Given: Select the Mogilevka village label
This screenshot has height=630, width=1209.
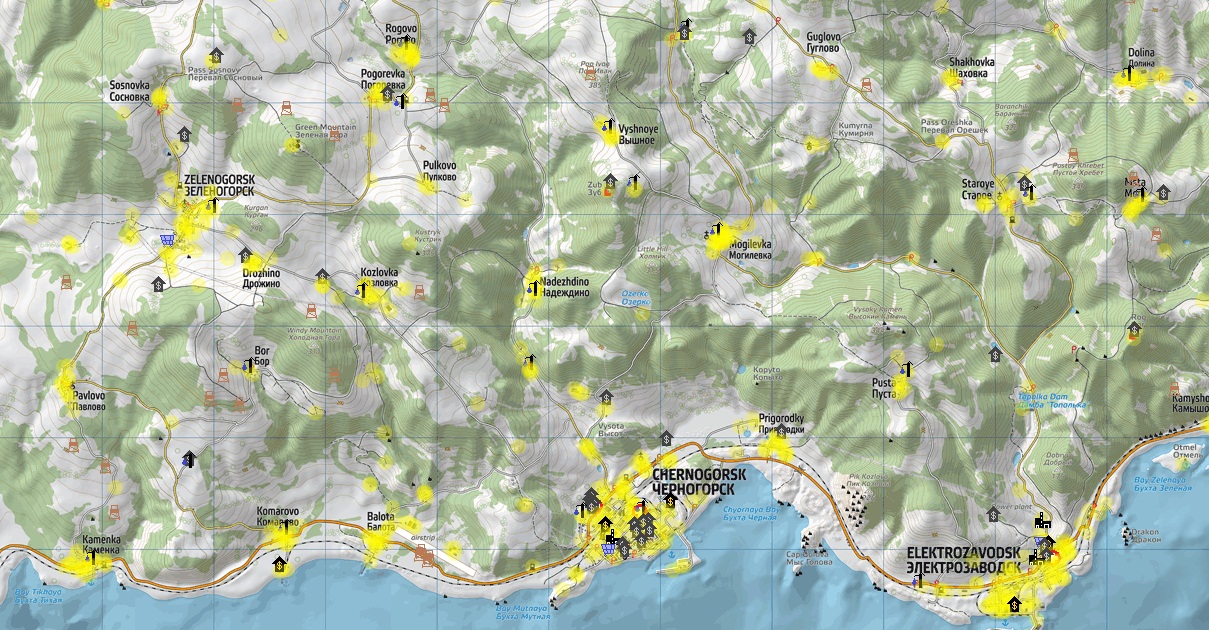Looking at the screenshot, I should [750, 249].
